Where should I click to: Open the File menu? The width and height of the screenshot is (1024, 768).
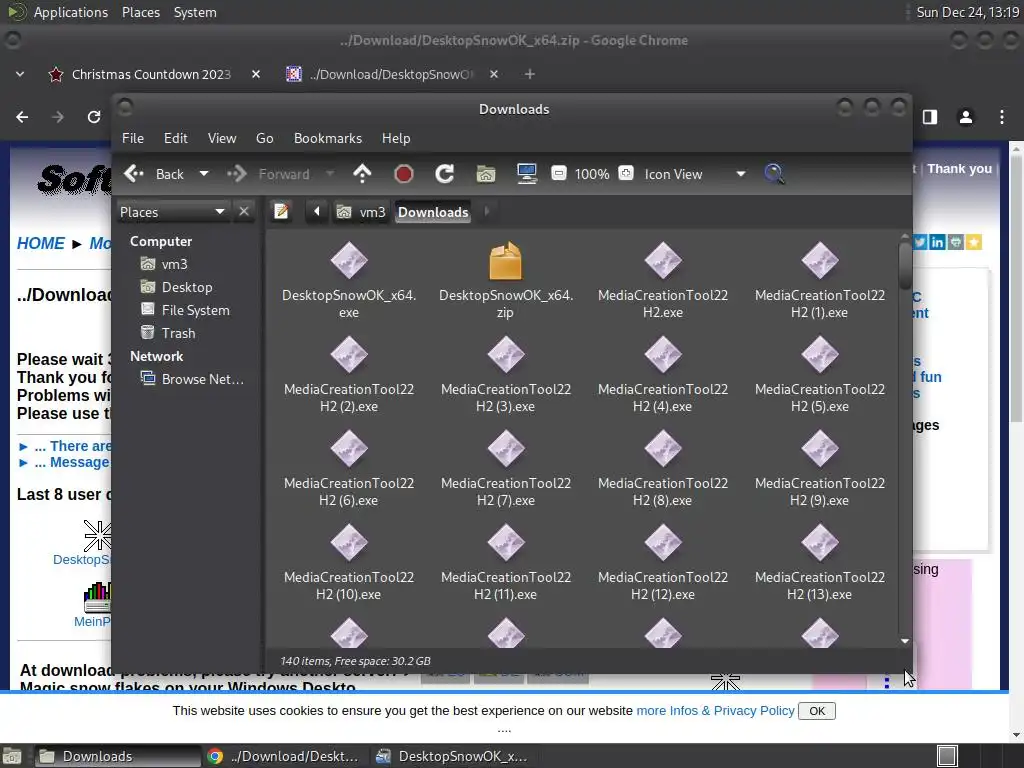coord(133,138)
